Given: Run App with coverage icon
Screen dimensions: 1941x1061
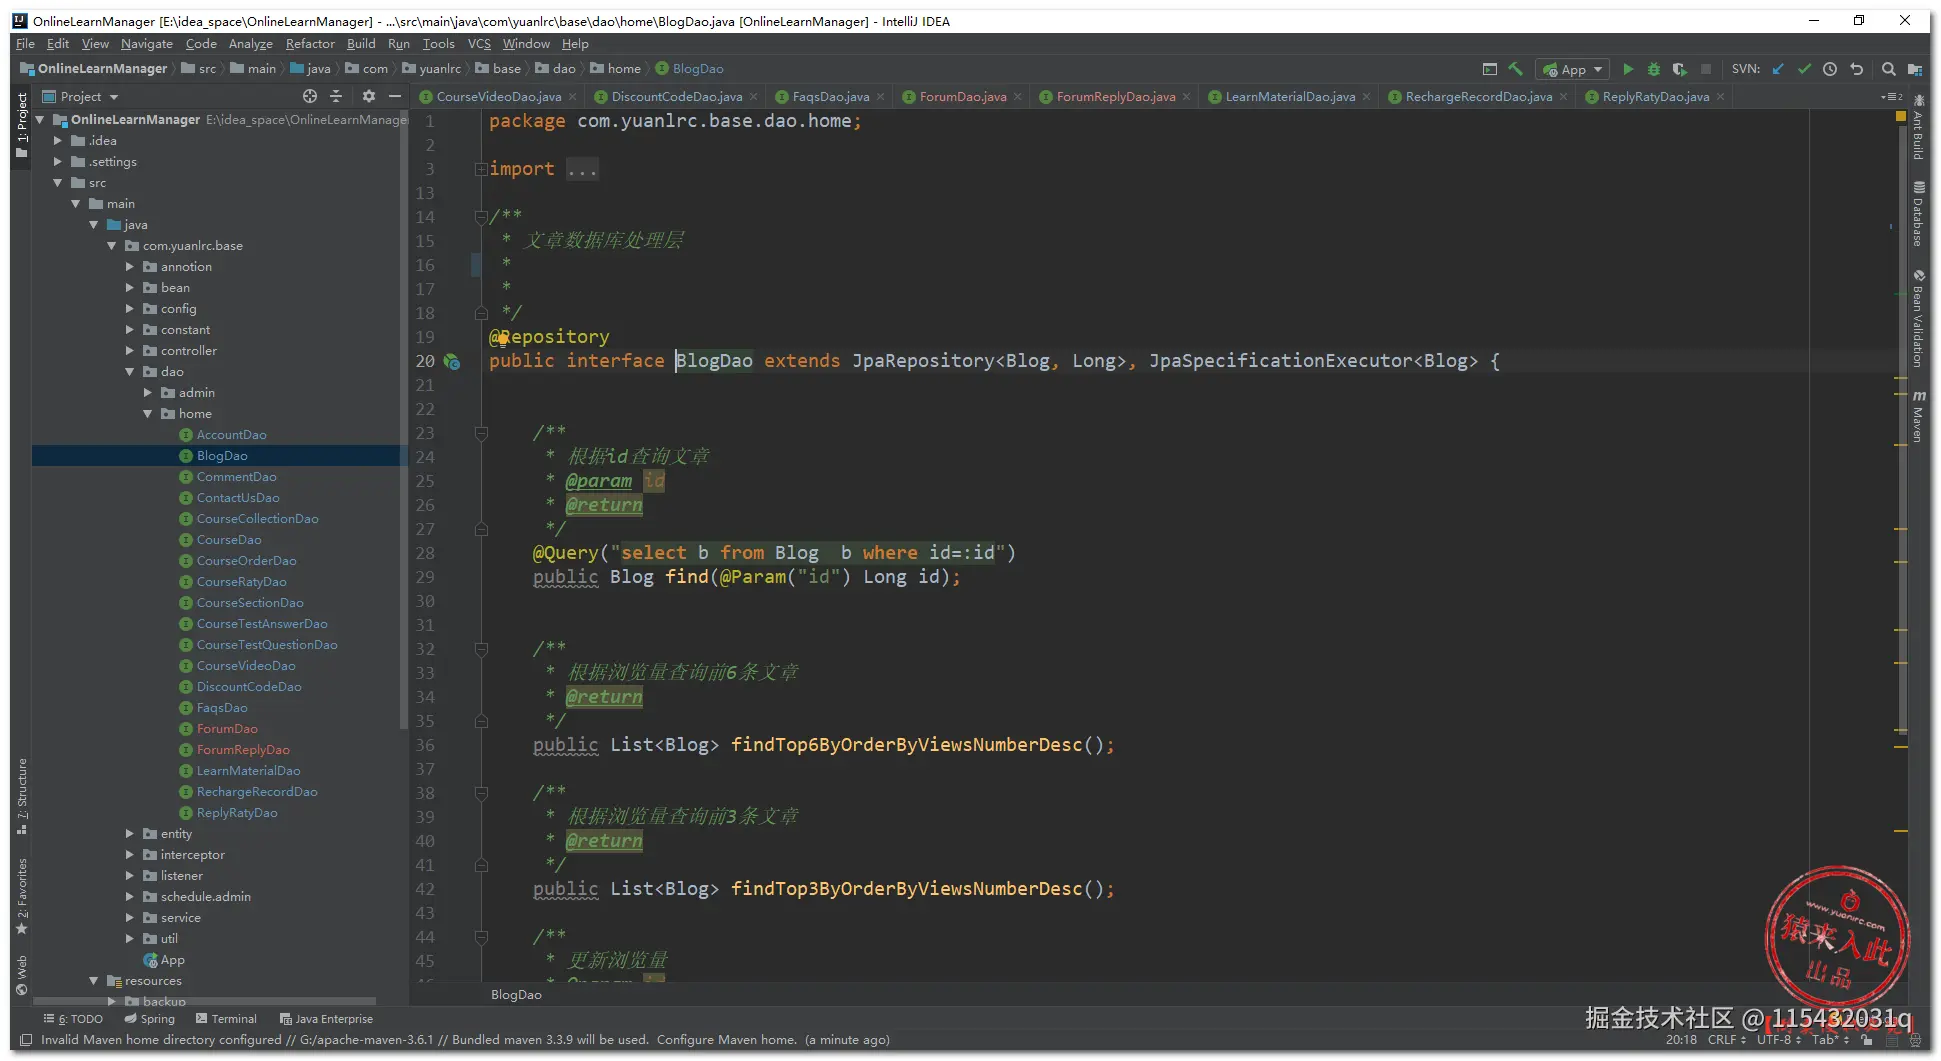Looking at the screenshot, I should coord(1680,69).
